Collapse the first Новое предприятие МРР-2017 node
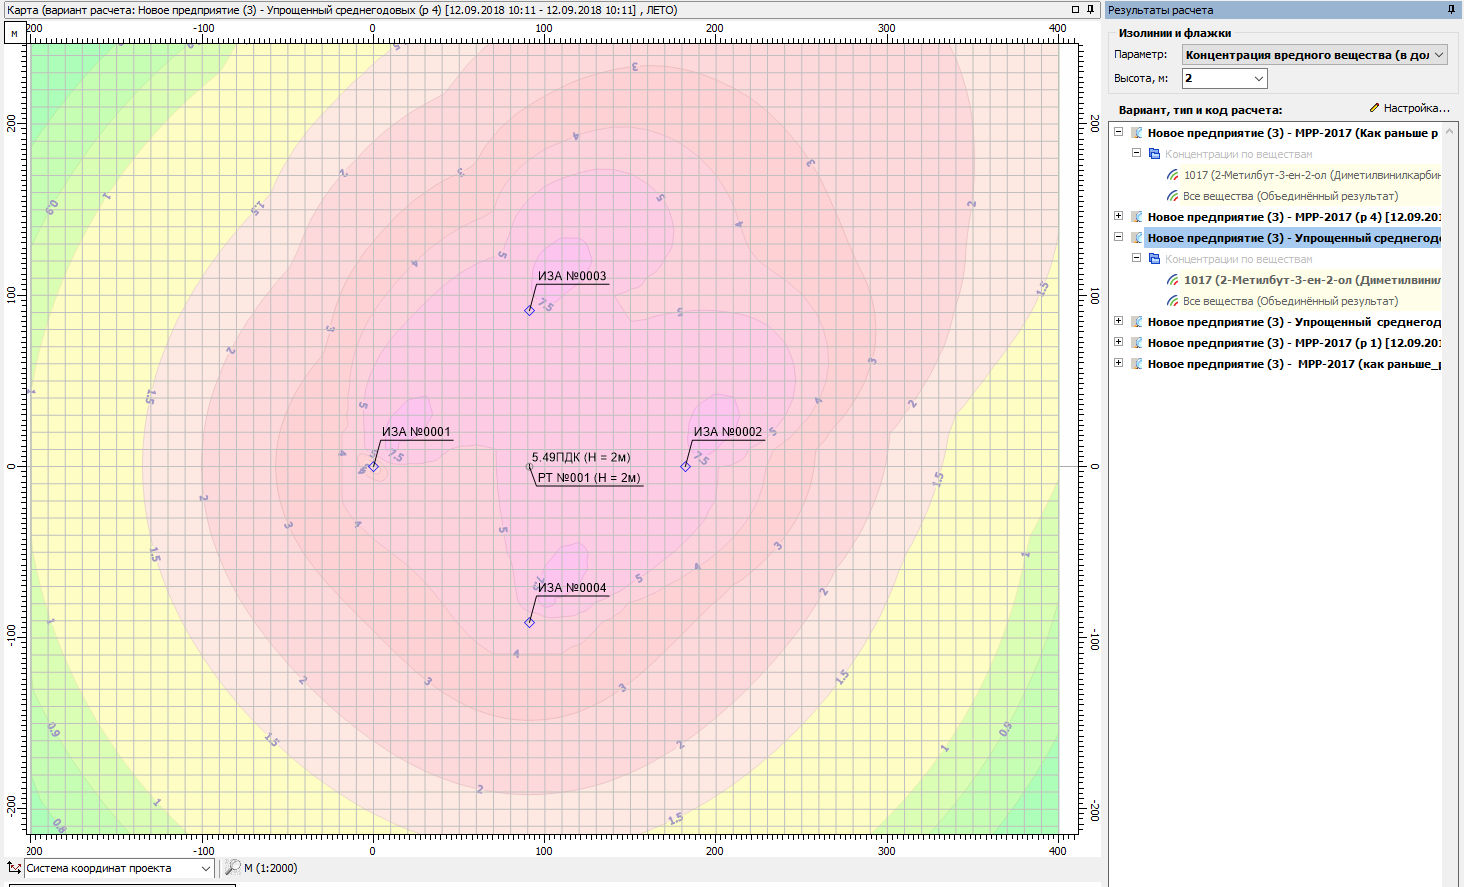1464x887 pixels. (1119, 132)
